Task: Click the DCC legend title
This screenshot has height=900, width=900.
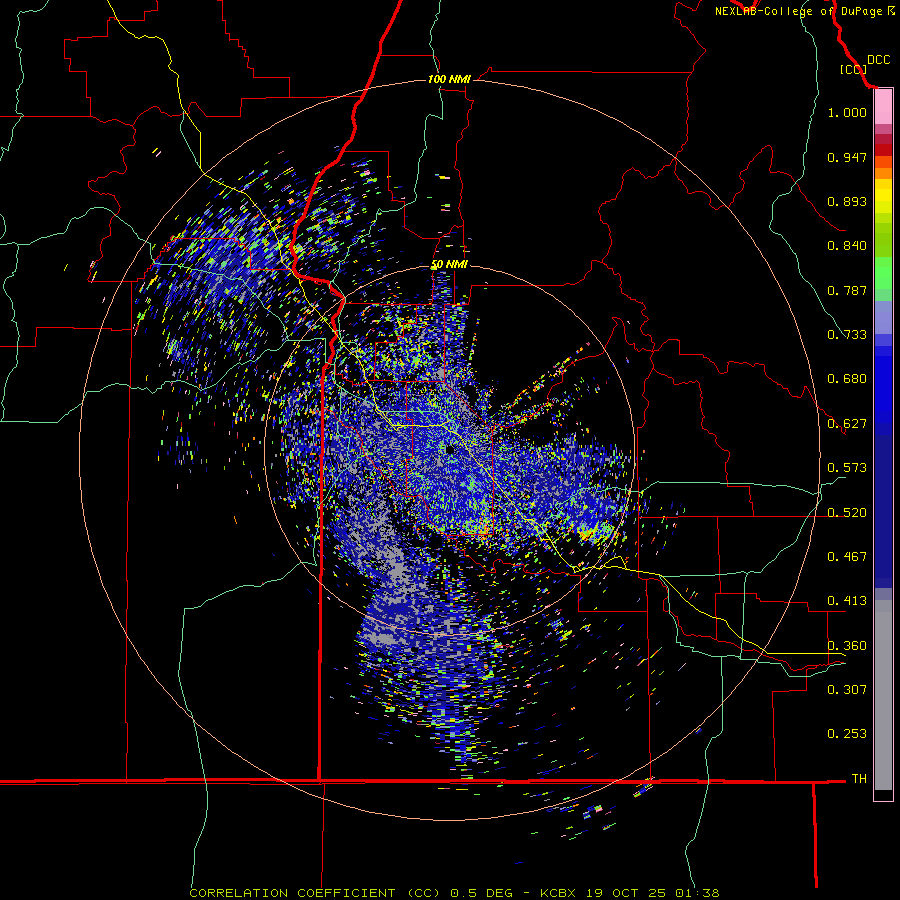Action: 879,60
